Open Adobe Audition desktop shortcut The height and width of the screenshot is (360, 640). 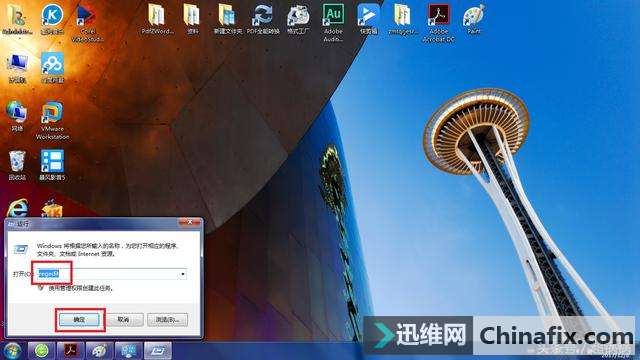333,23
